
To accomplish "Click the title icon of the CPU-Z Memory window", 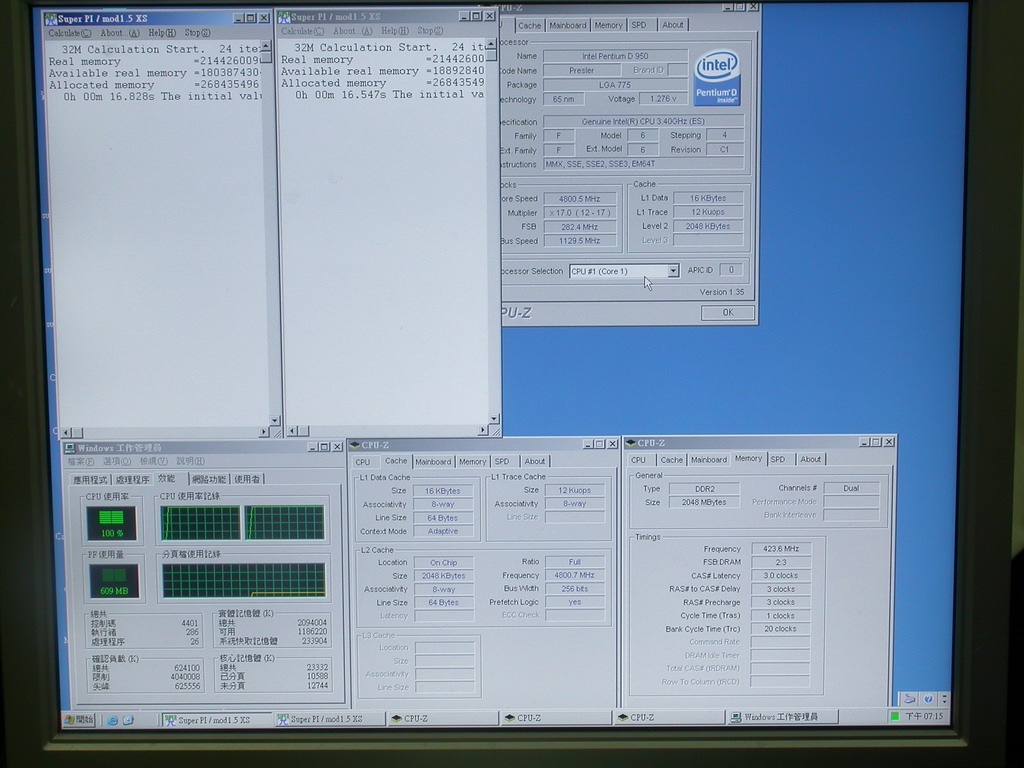I will tap(631, 443).
